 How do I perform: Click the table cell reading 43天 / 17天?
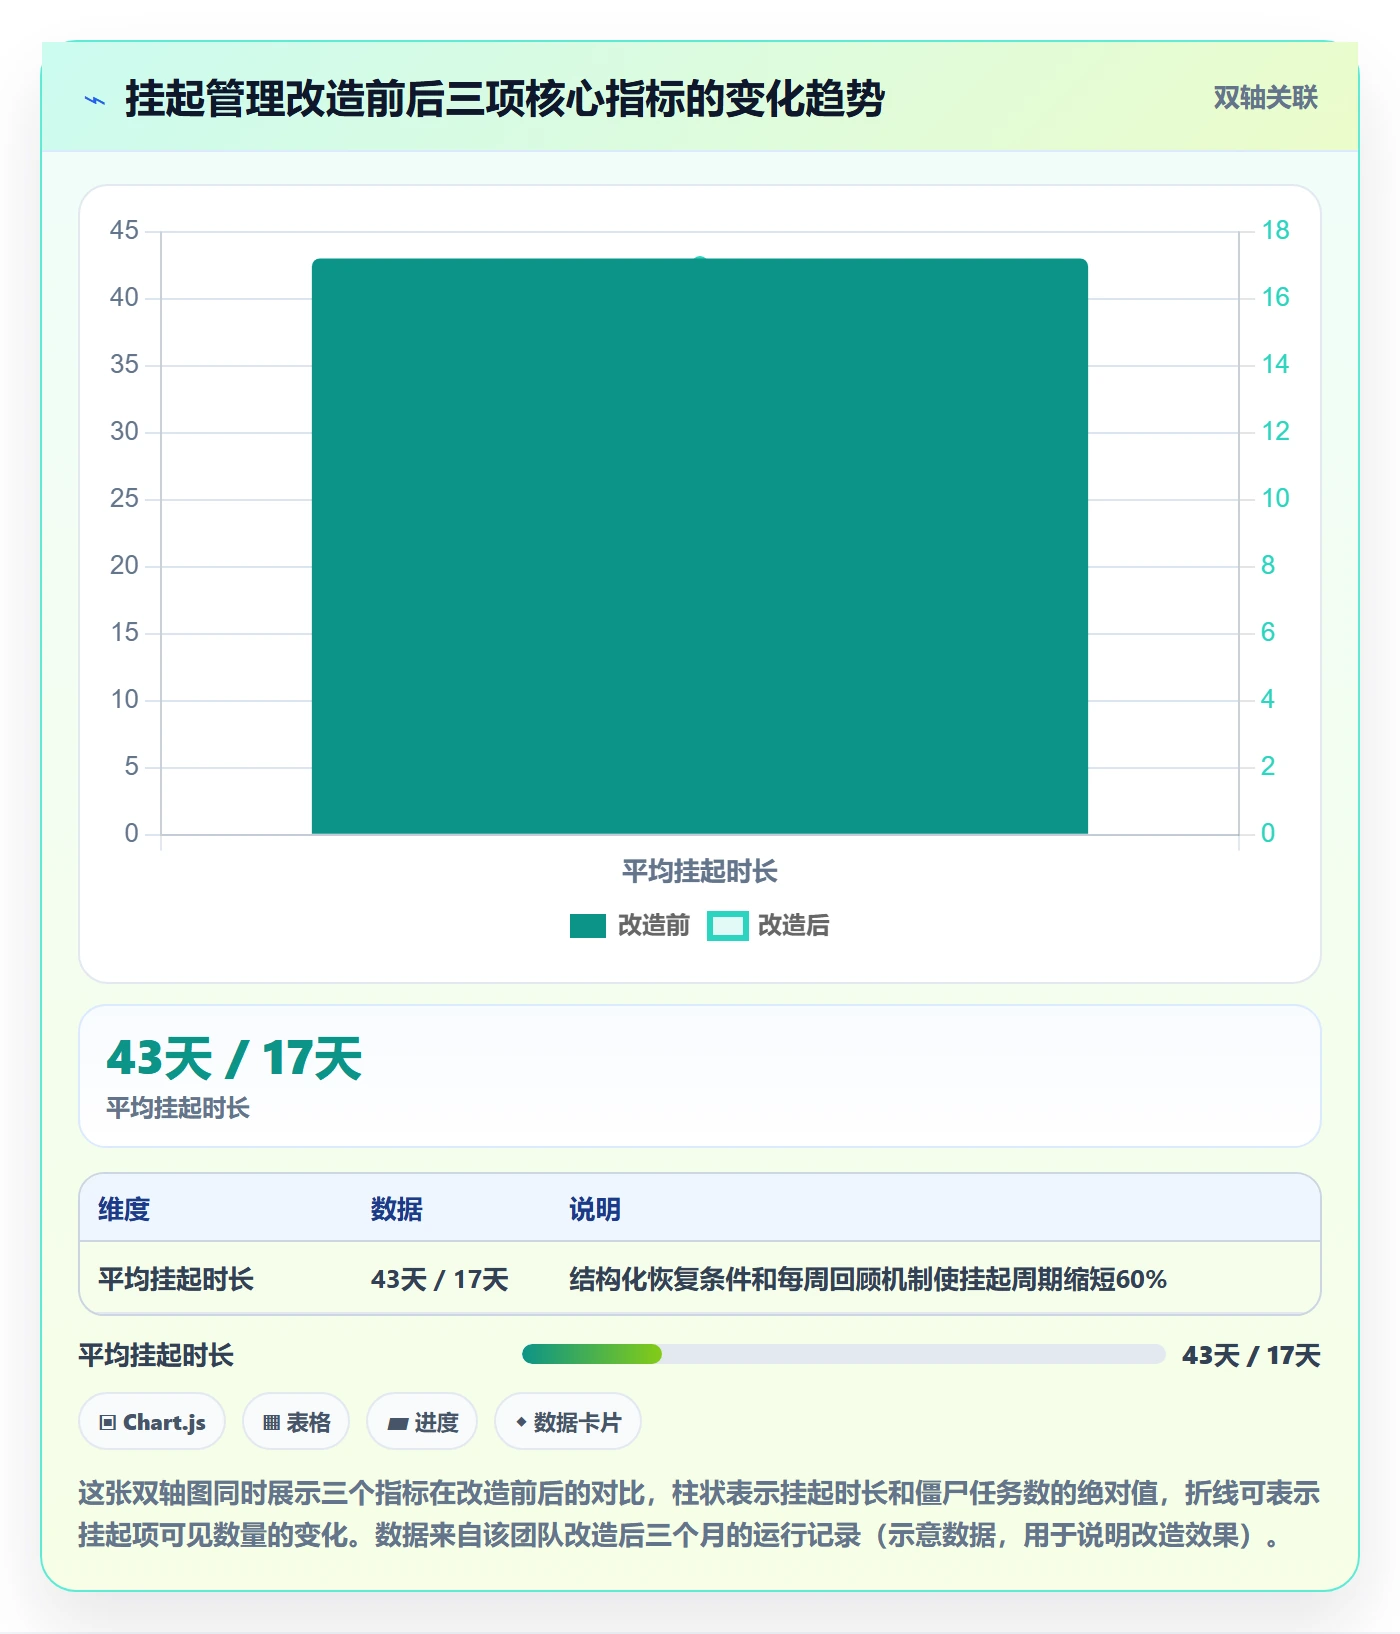tap(439, 1279)
